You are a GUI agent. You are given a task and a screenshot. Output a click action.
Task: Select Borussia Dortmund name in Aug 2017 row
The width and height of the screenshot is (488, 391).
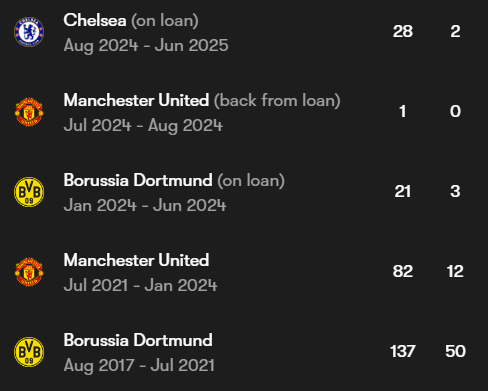[x=138, y=340]
